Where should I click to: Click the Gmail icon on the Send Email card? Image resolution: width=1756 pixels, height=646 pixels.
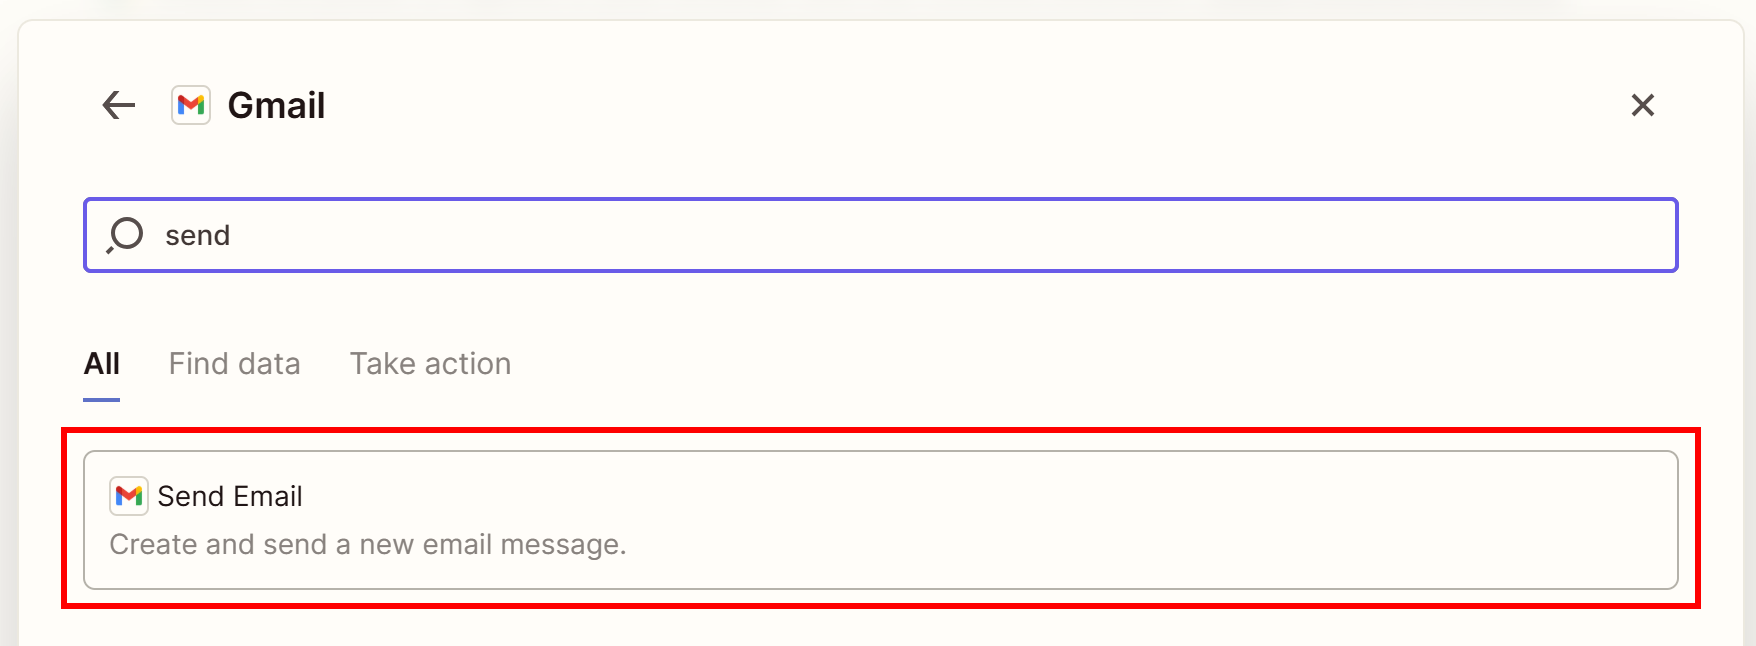127,495
